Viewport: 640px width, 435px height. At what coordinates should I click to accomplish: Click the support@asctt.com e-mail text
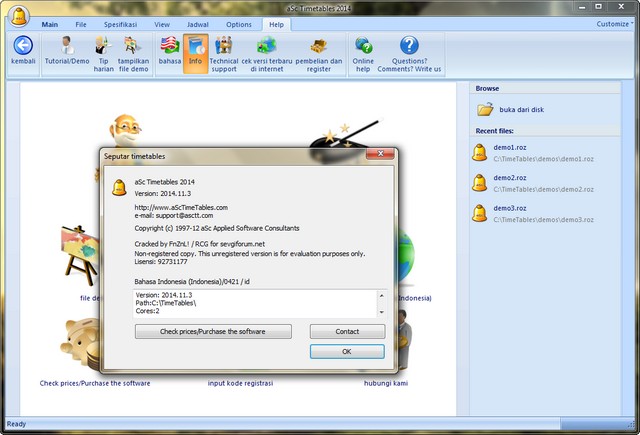point(184,215)
